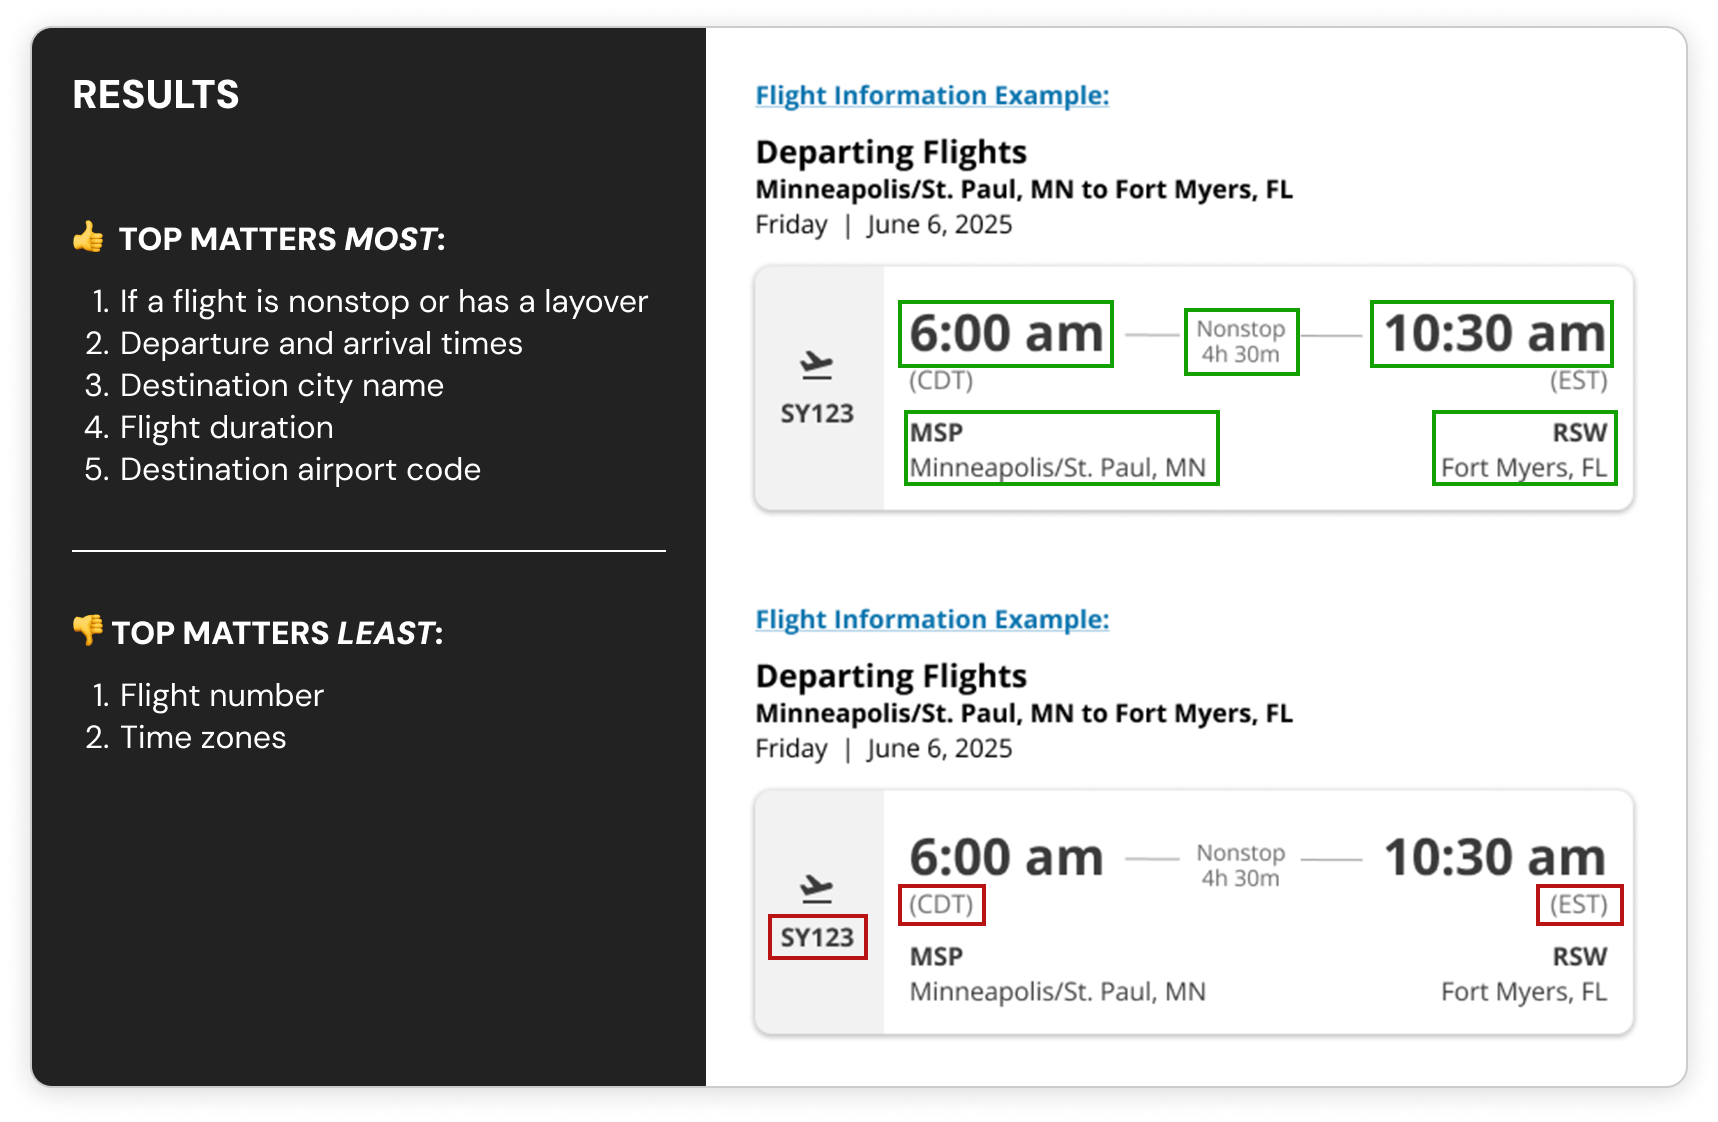This screenshot has height=1122, width=1718.
Task: Select the MSP airport code on bottom card
Action: click(x=936, y=956)
